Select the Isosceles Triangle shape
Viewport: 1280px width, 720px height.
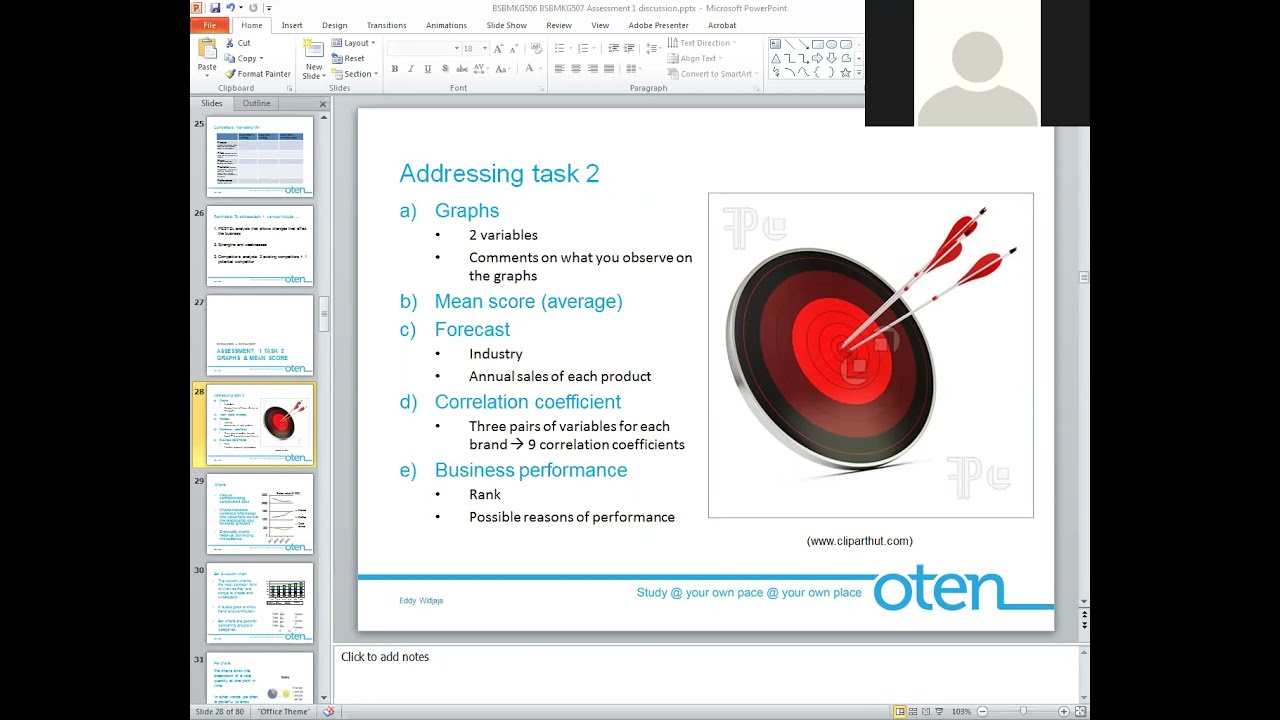click(776, 58)
